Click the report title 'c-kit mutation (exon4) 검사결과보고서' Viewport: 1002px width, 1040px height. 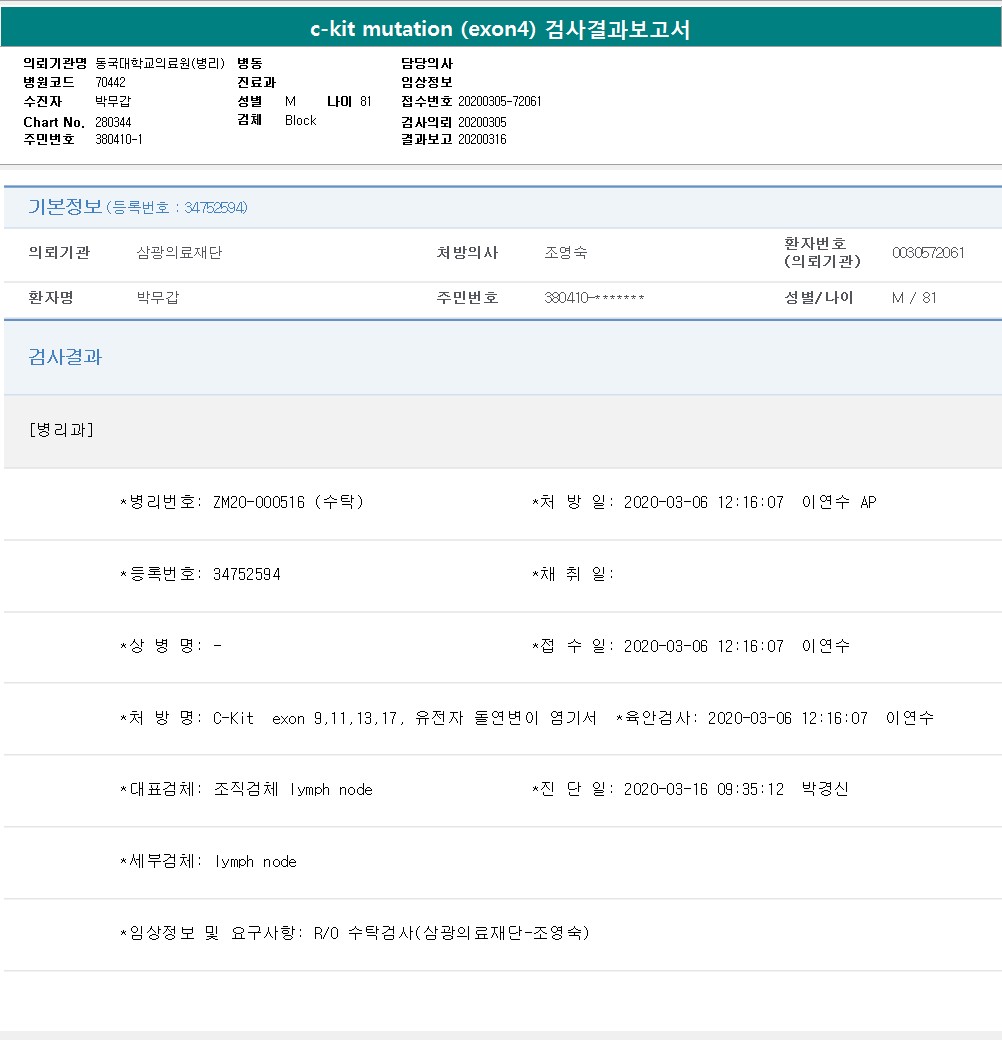click(x=500, y=29)
